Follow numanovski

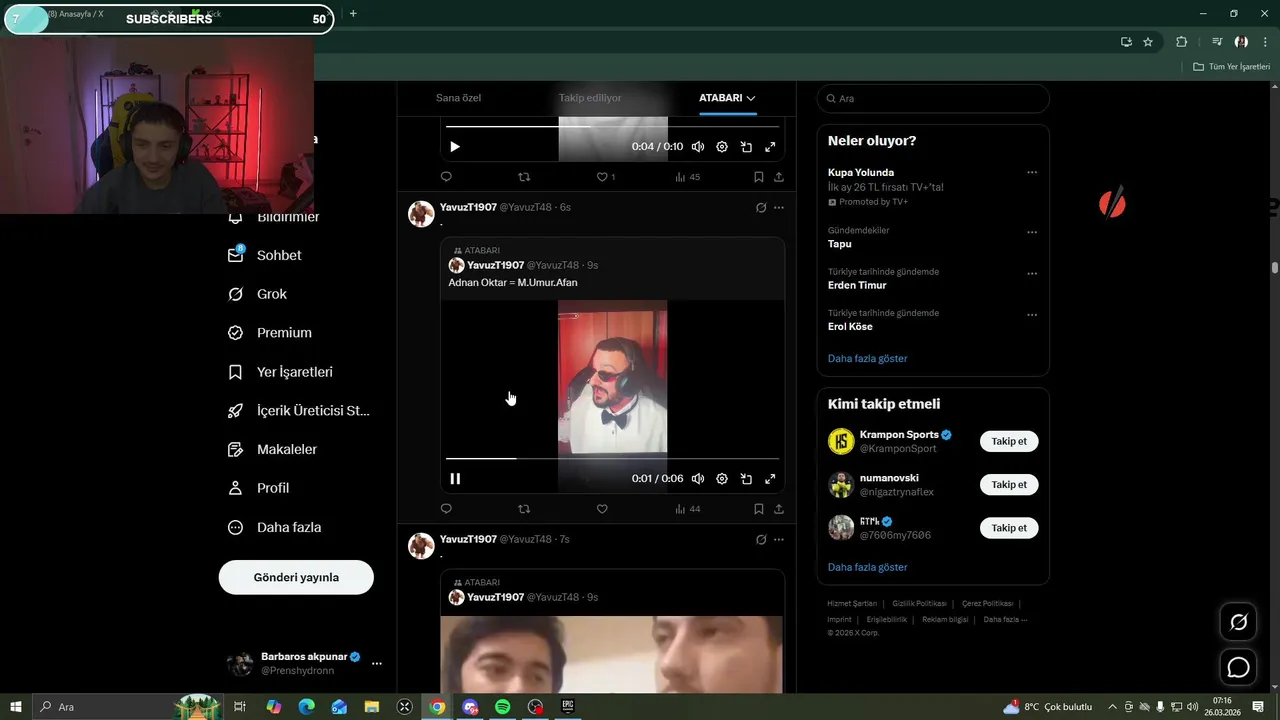pos(1009,485)
